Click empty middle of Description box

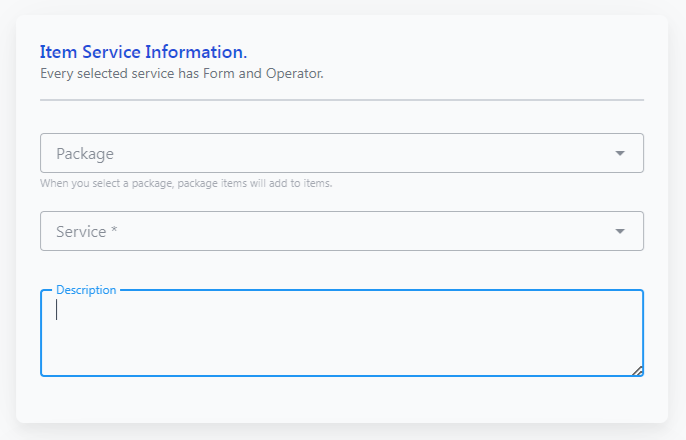[x=342, y=337]
